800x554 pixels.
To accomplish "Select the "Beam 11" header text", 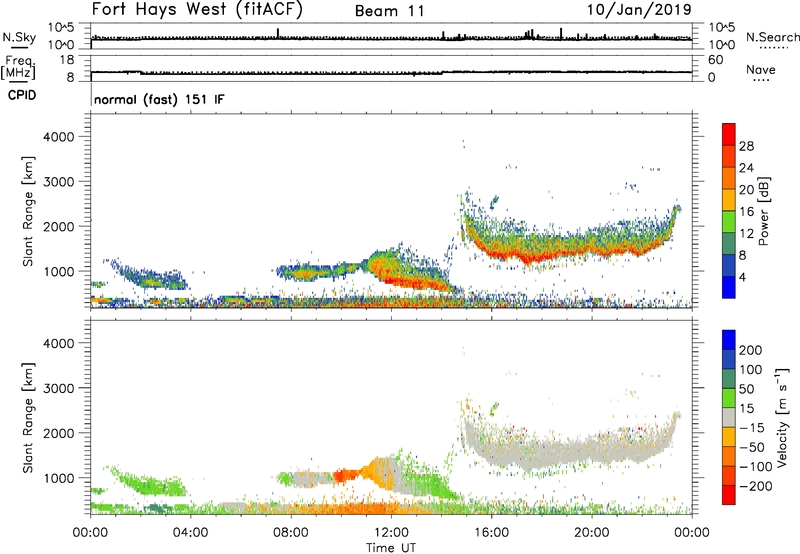I will click(389, 11).
